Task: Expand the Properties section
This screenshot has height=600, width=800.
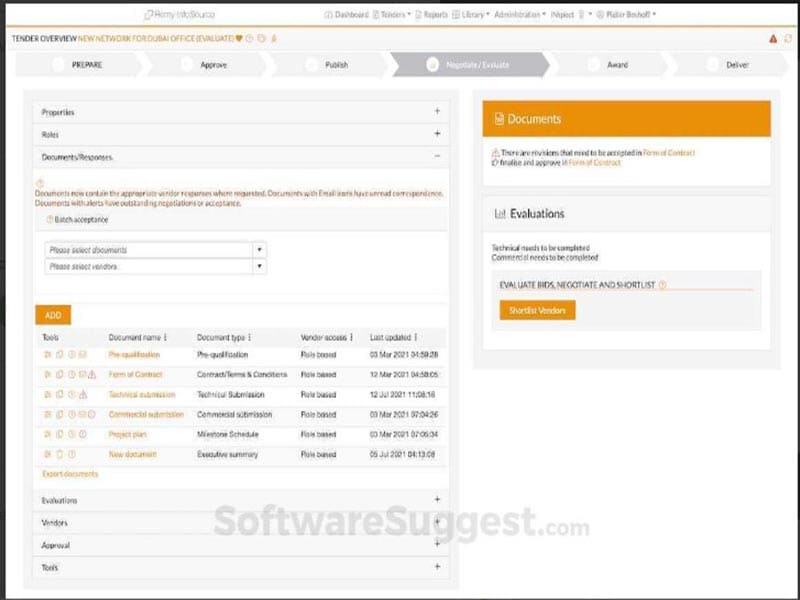Action: (x=437, y=112)
